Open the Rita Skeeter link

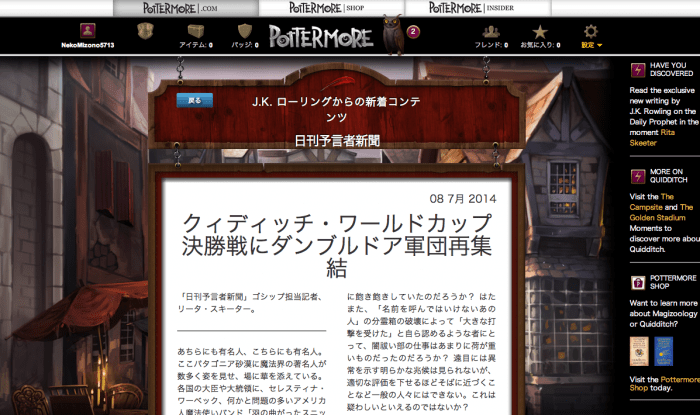pyautogui.click(x=652, y=137)
